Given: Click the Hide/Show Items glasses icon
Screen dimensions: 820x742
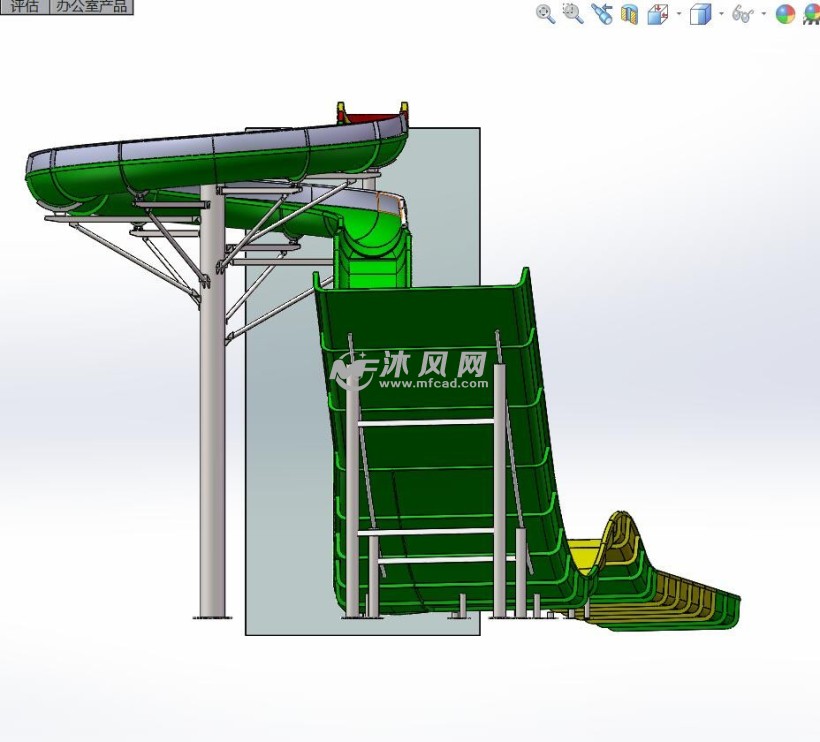Looking at the screenshot, I should point(743,14).
